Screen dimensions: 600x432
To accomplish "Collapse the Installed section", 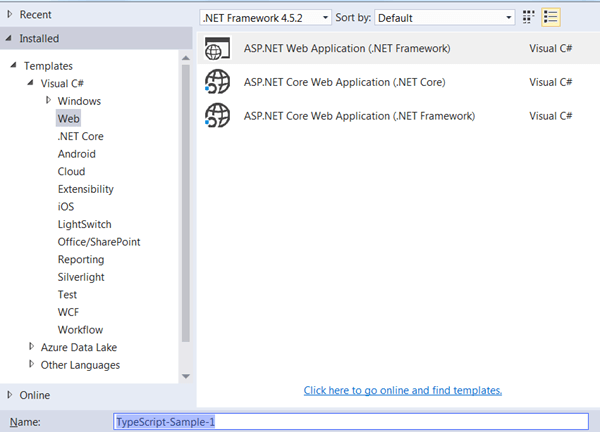I will click(10, 38).
